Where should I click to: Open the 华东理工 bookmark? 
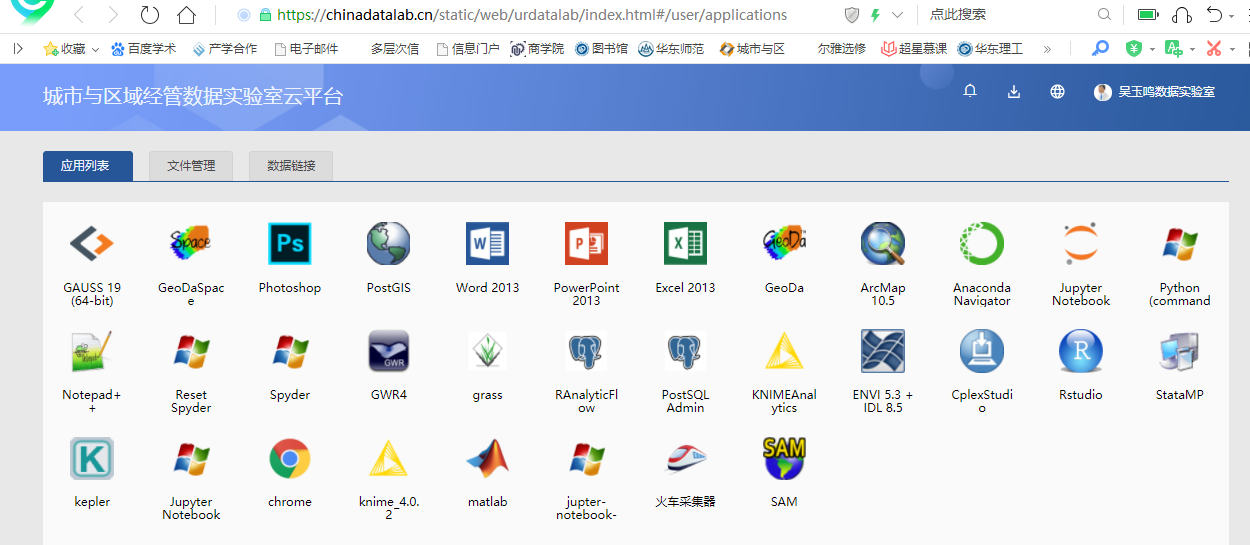click(990, 48)
